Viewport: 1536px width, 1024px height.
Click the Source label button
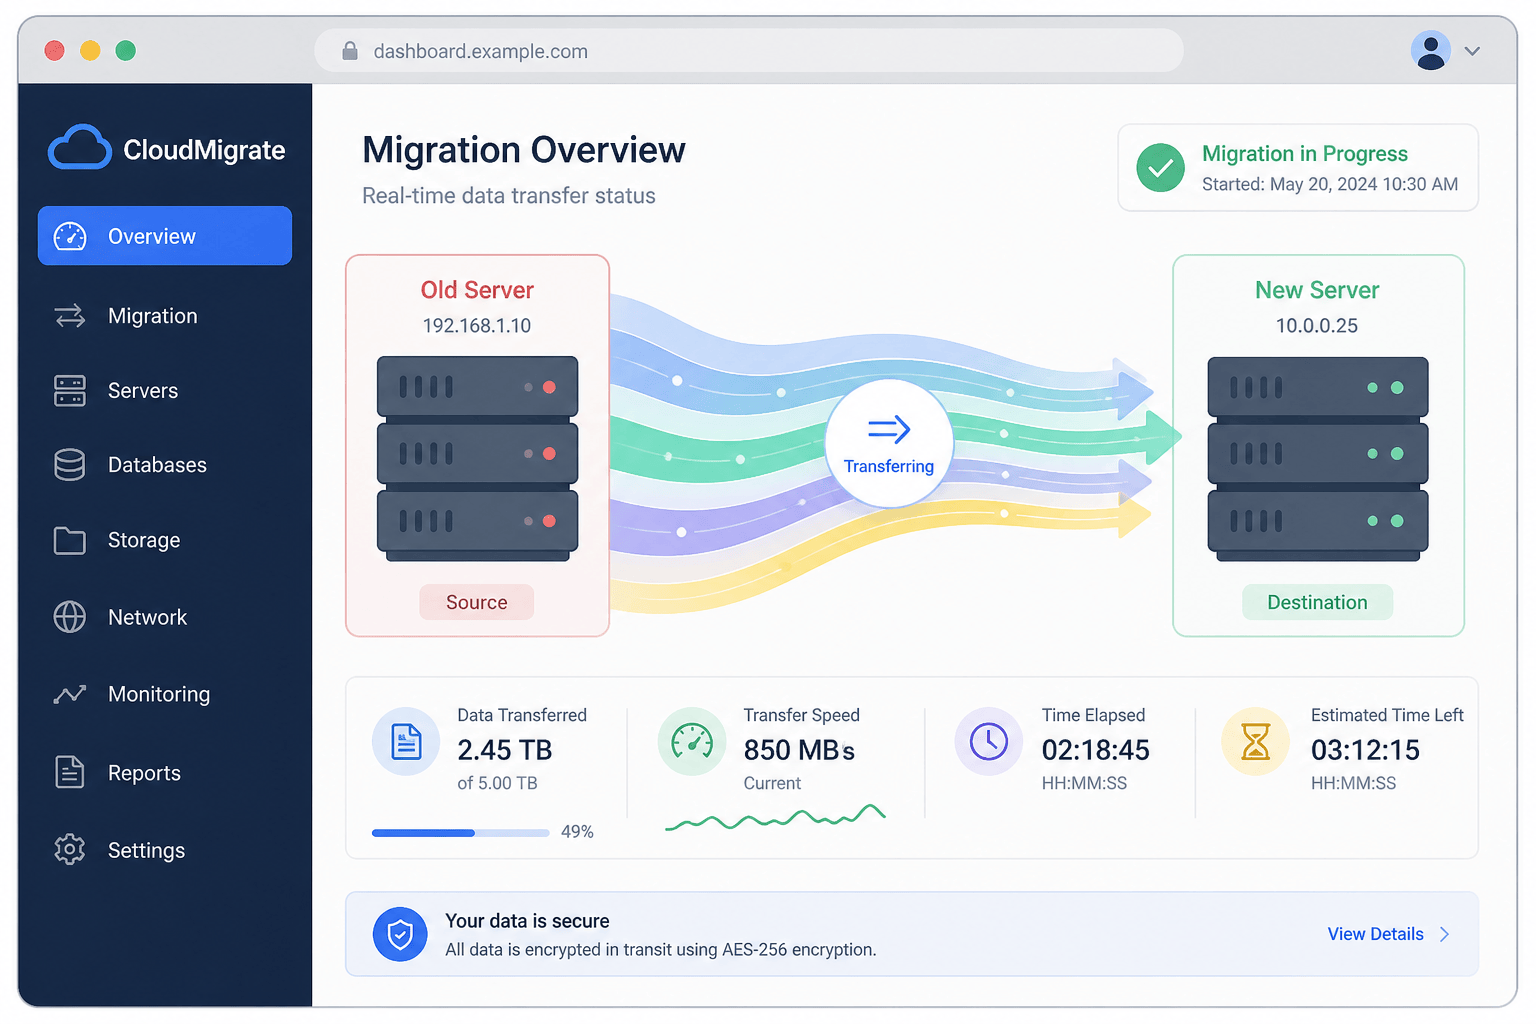click(476, 602)
